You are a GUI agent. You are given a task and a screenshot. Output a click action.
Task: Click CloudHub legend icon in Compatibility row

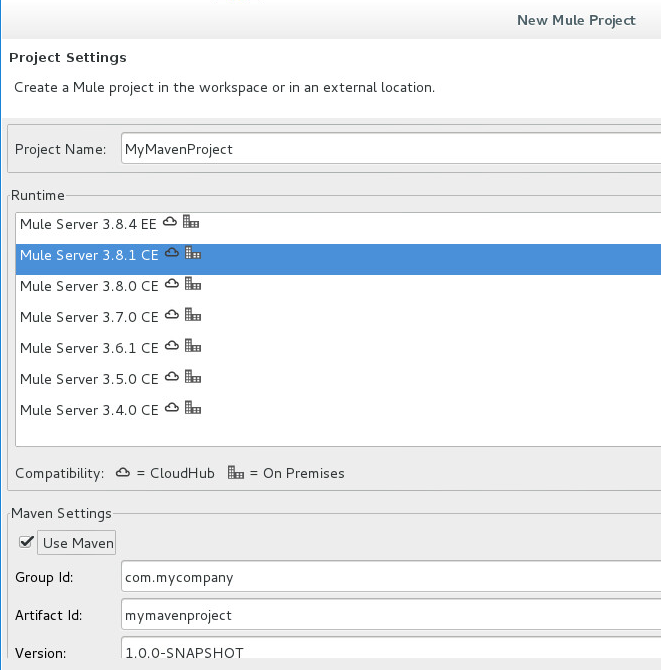(123, 473)
